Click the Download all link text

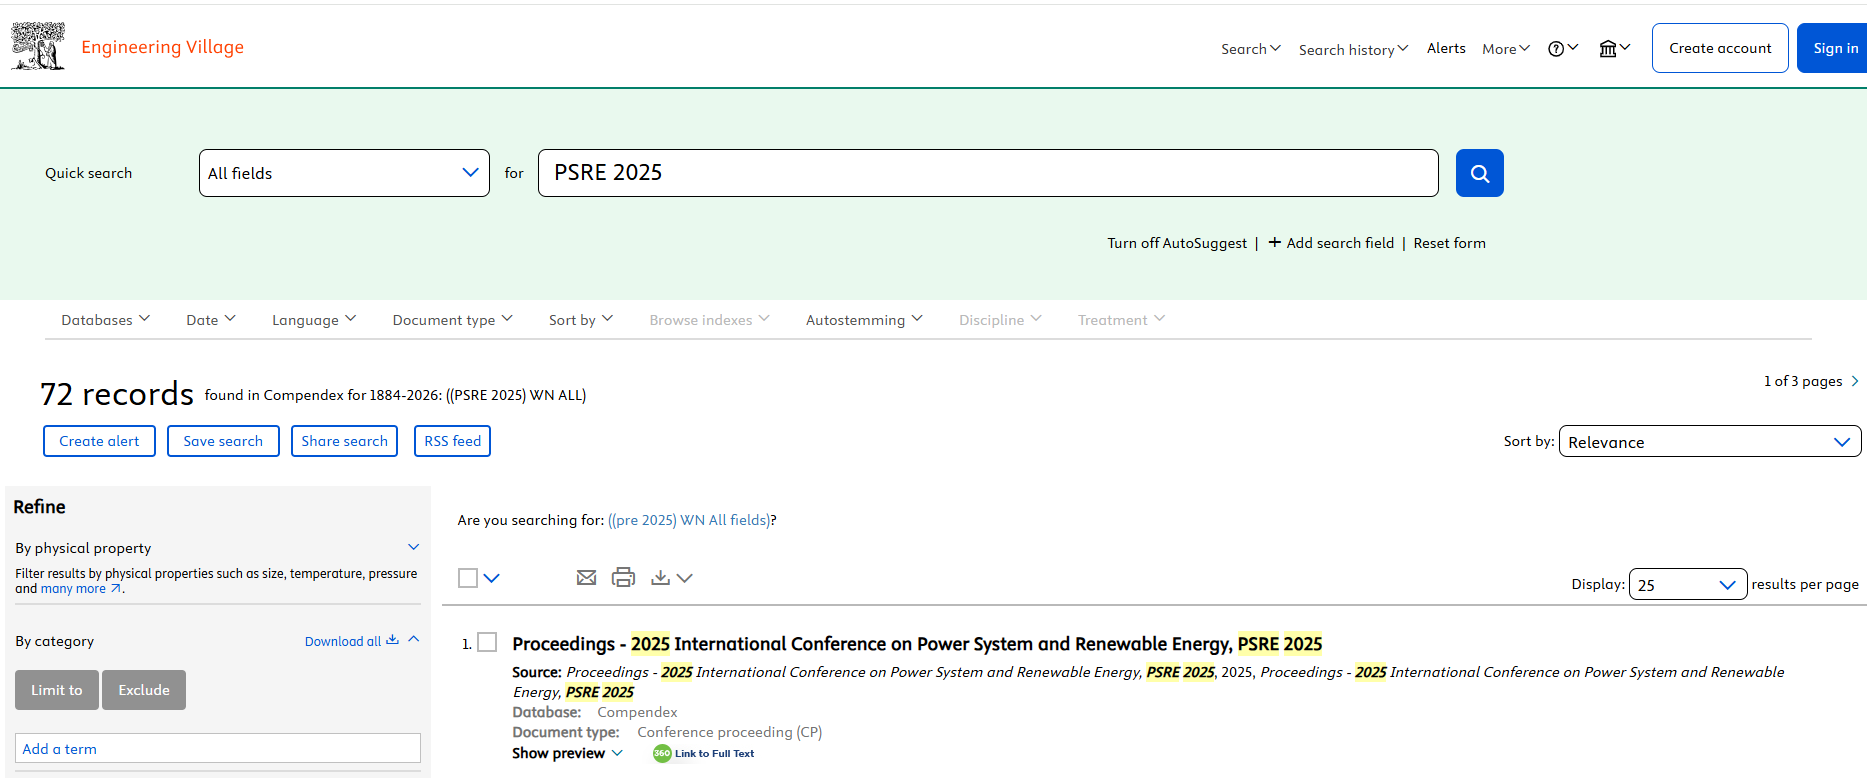343,641
